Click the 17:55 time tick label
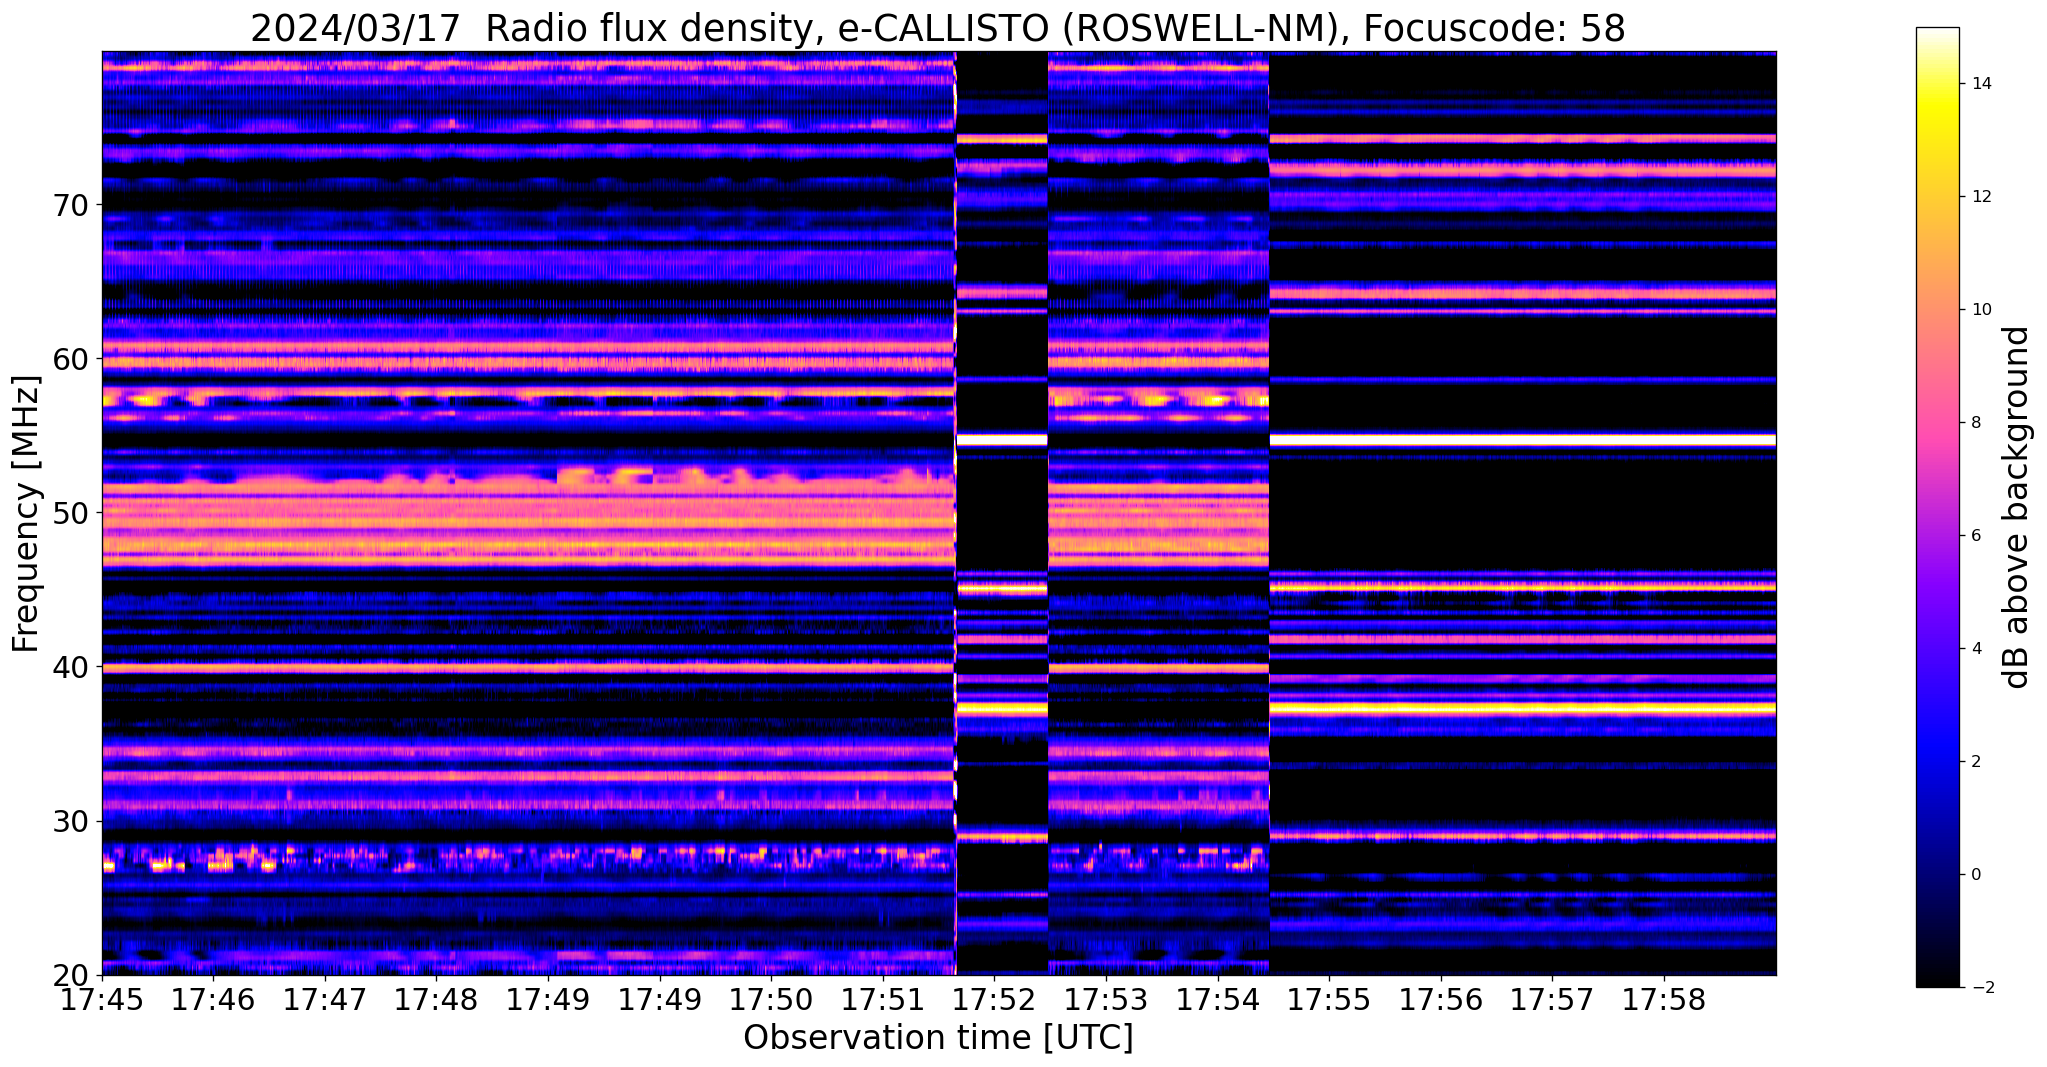2047x1067 pixels. 1329,1000
